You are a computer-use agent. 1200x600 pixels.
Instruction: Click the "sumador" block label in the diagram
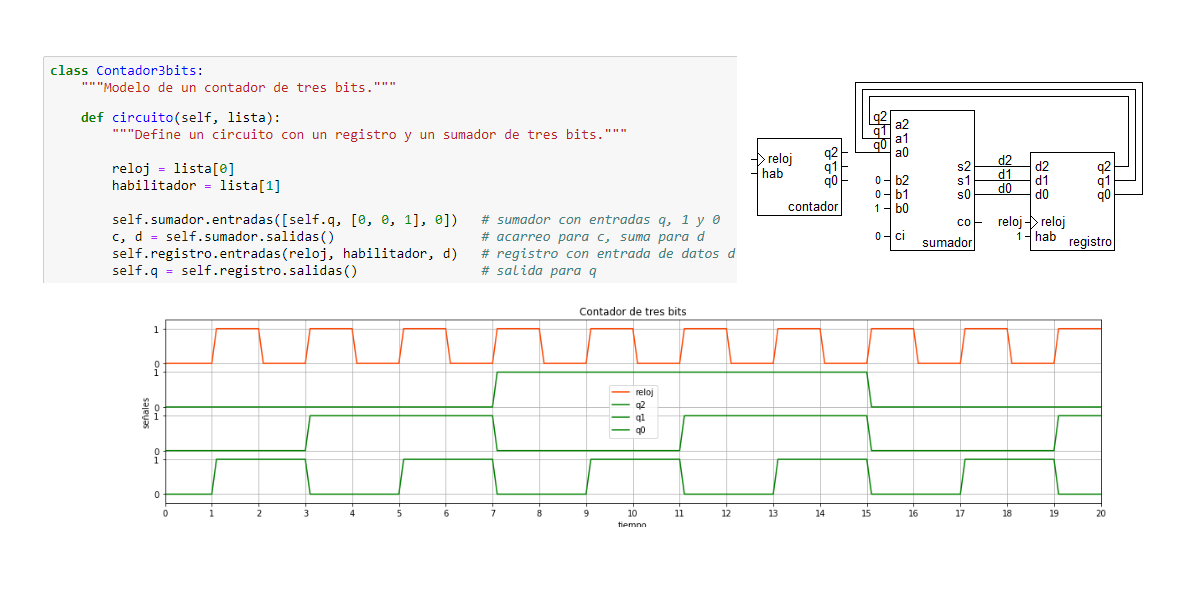coord(947,243)
